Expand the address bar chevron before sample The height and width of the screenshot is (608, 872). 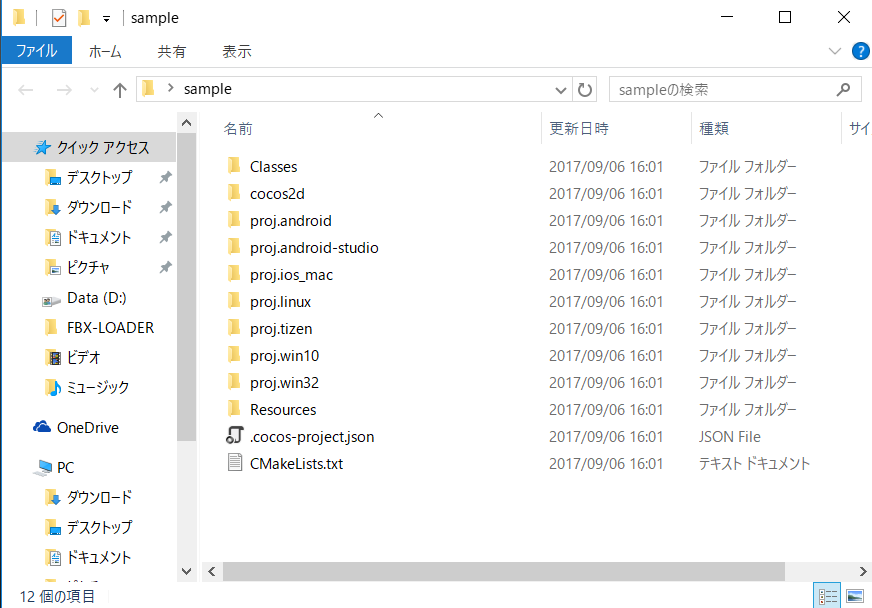(171, 88)
